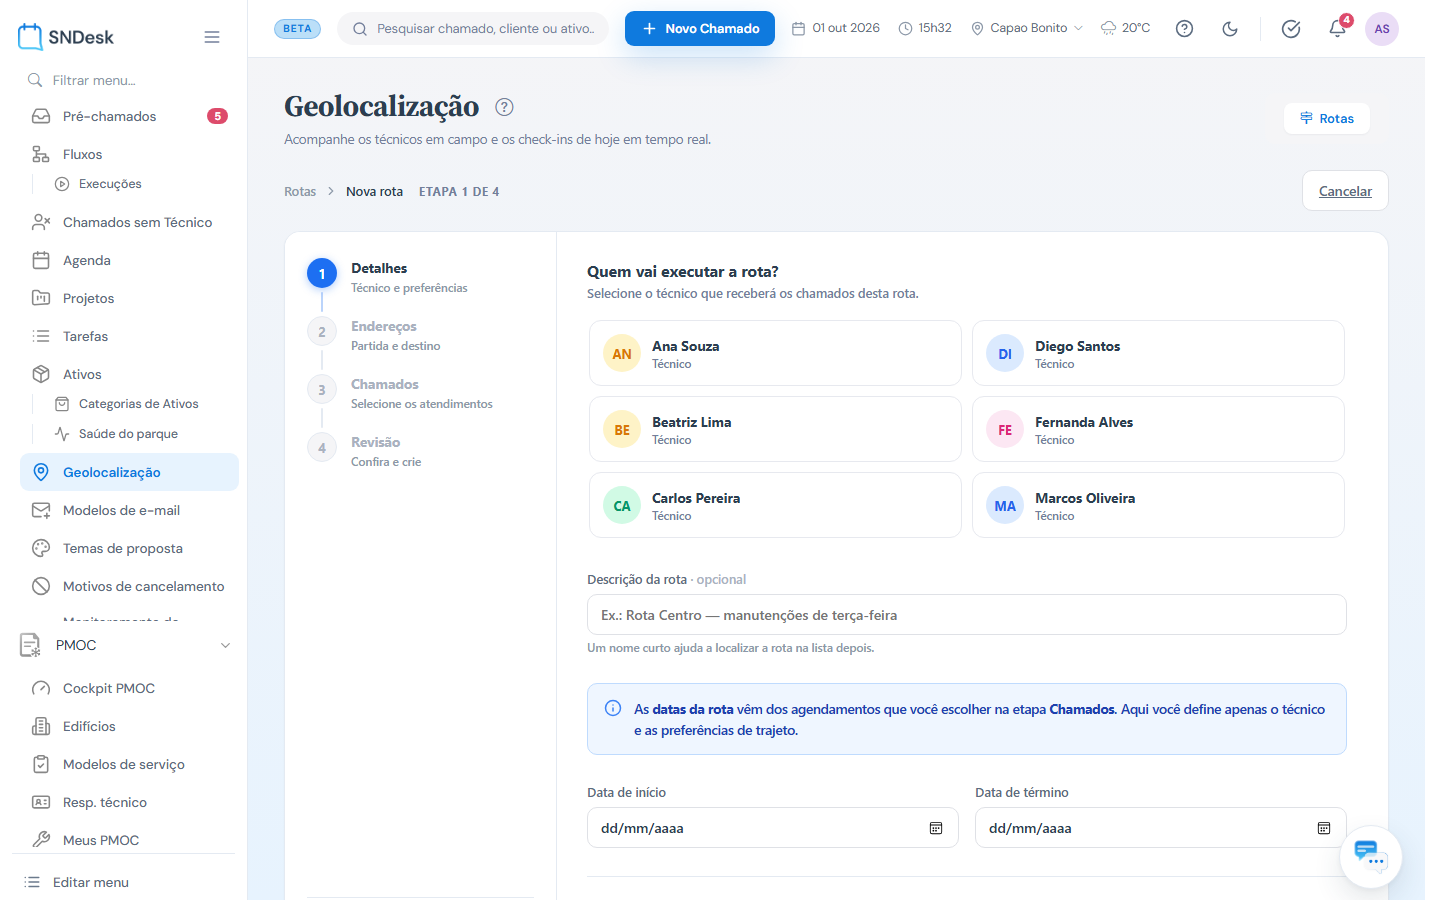1440x900 pixels.
Task: Toggle dark mode with moon icon
Action: coord(1230,29)
